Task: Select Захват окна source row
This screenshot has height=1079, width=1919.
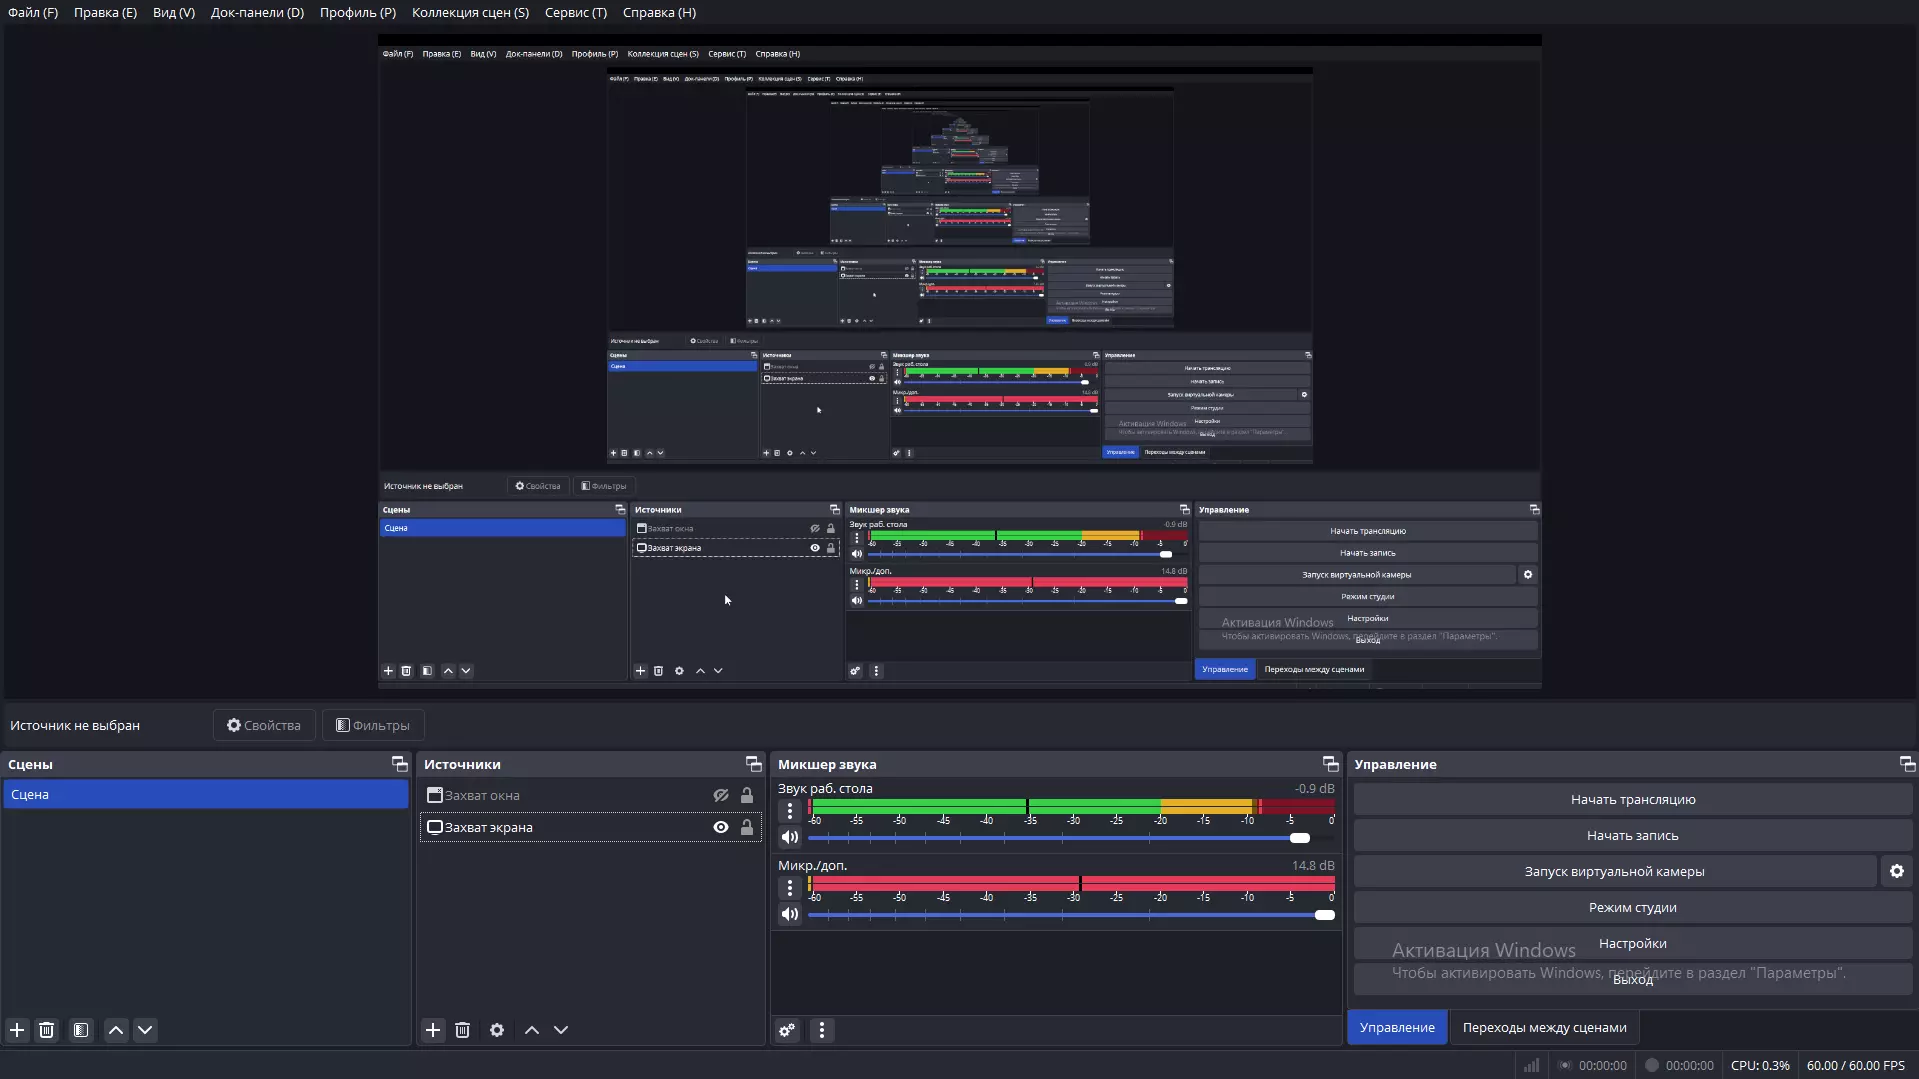Action: tap(590, 796)
